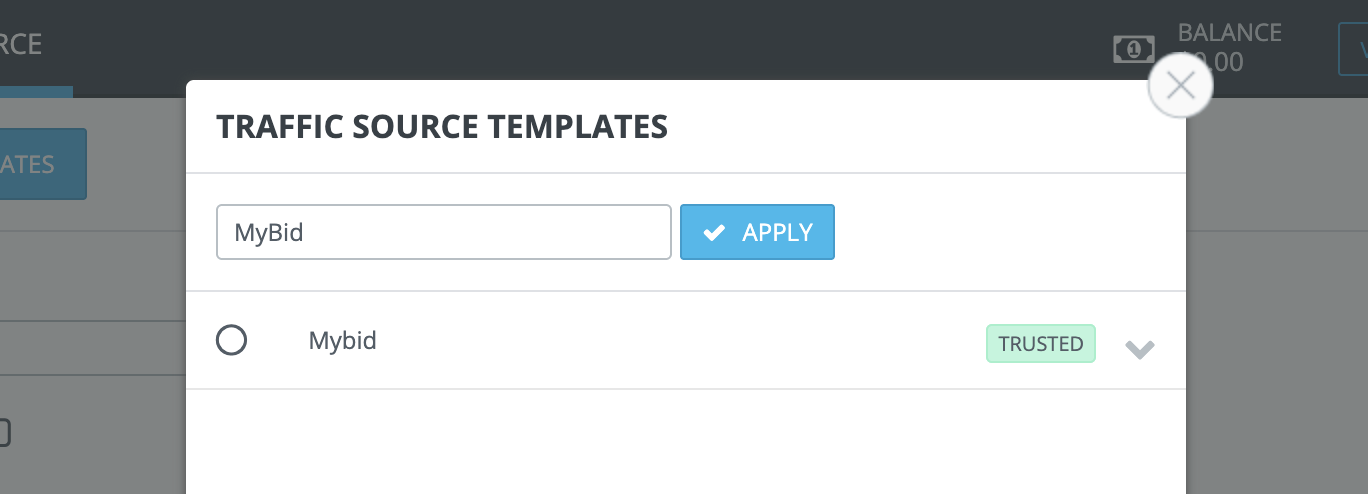Click blank space in the Mybid row

pos(680,341)
